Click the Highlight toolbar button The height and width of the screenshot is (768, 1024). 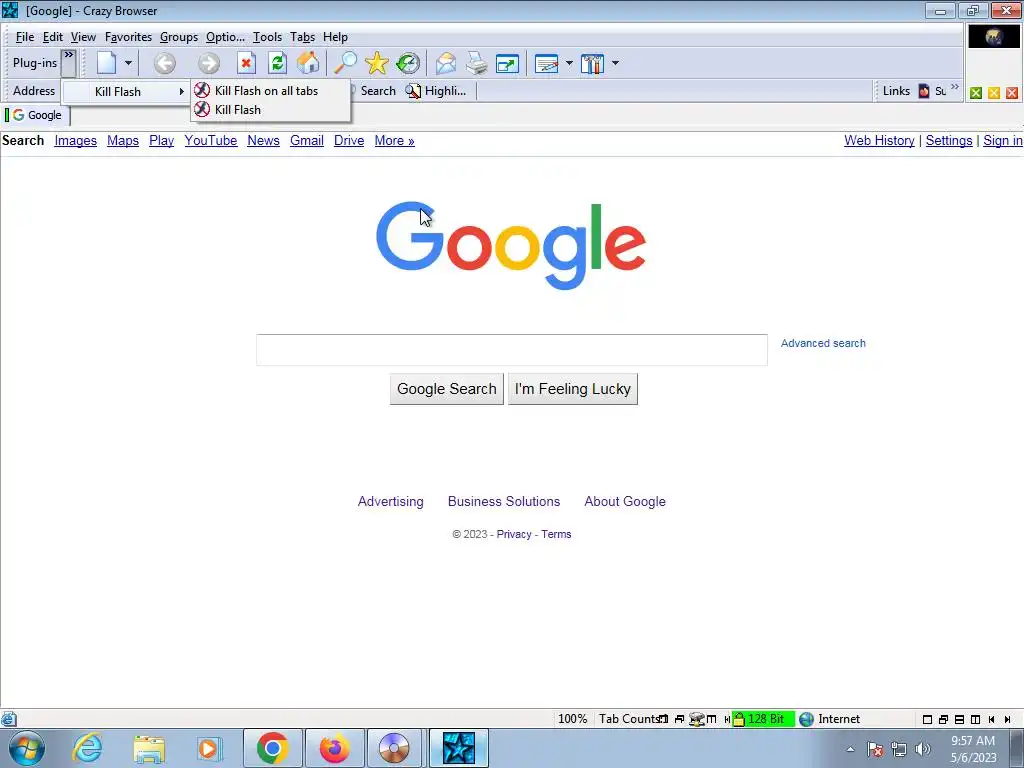pyautogui.click(x=436, y=91)
